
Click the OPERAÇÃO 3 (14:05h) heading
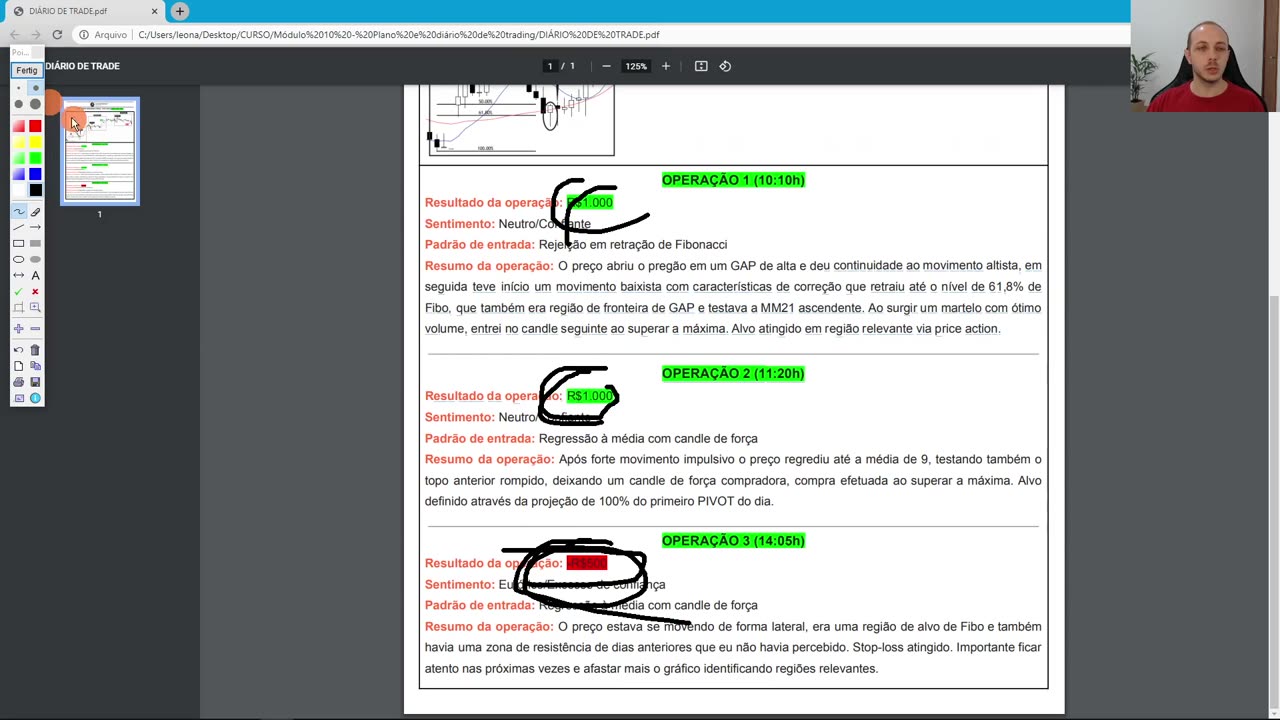click(733, 540)
